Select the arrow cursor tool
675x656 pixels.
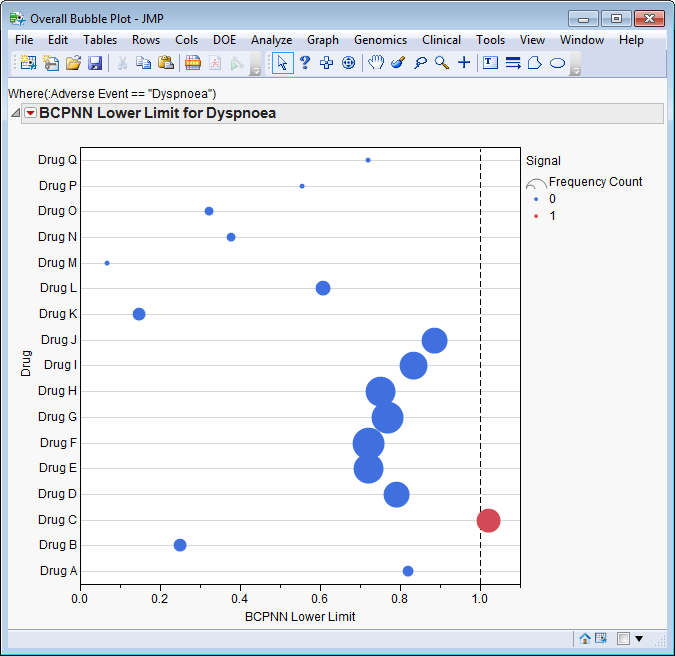click(282, 63)
